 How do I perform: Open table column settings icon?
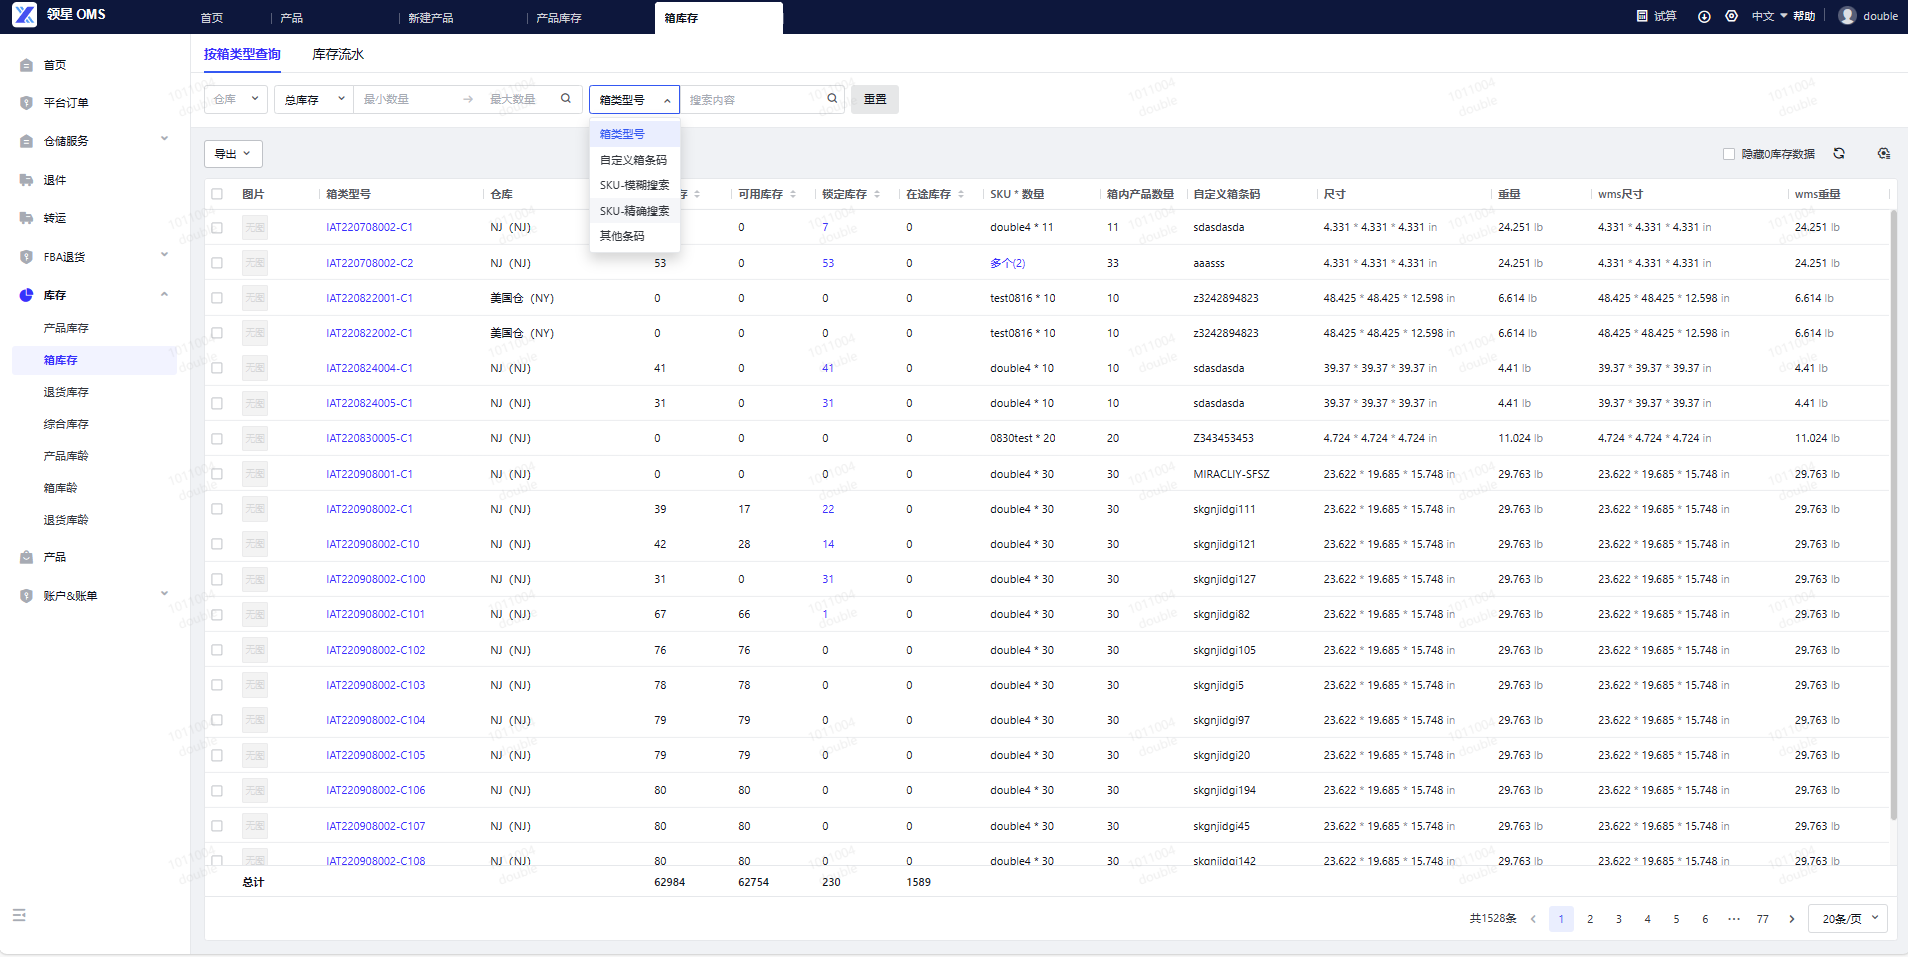pyautogui.click(x=1884, y=153)
